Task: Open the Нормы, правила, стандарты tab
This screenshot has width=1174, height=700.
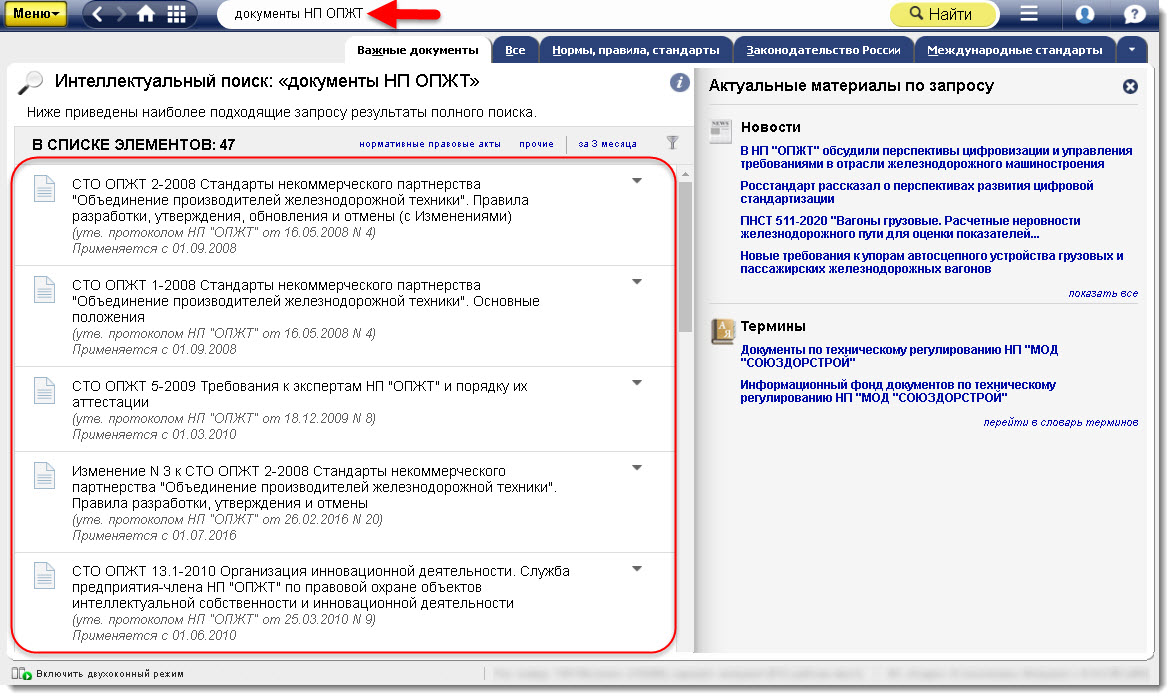Action: click(636, 50)
